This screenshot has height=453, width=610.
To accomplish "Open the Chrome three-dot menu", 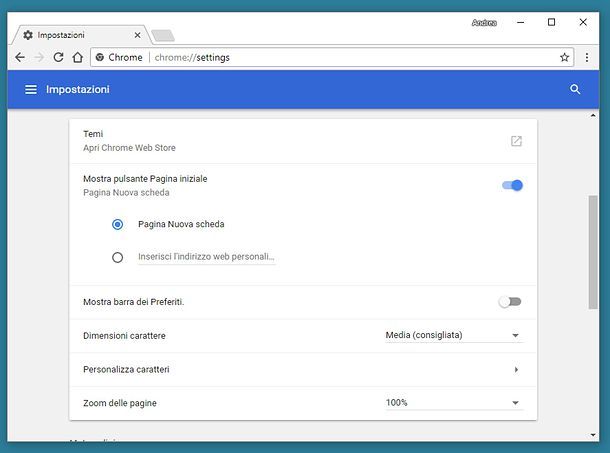I will coord(587,58).
